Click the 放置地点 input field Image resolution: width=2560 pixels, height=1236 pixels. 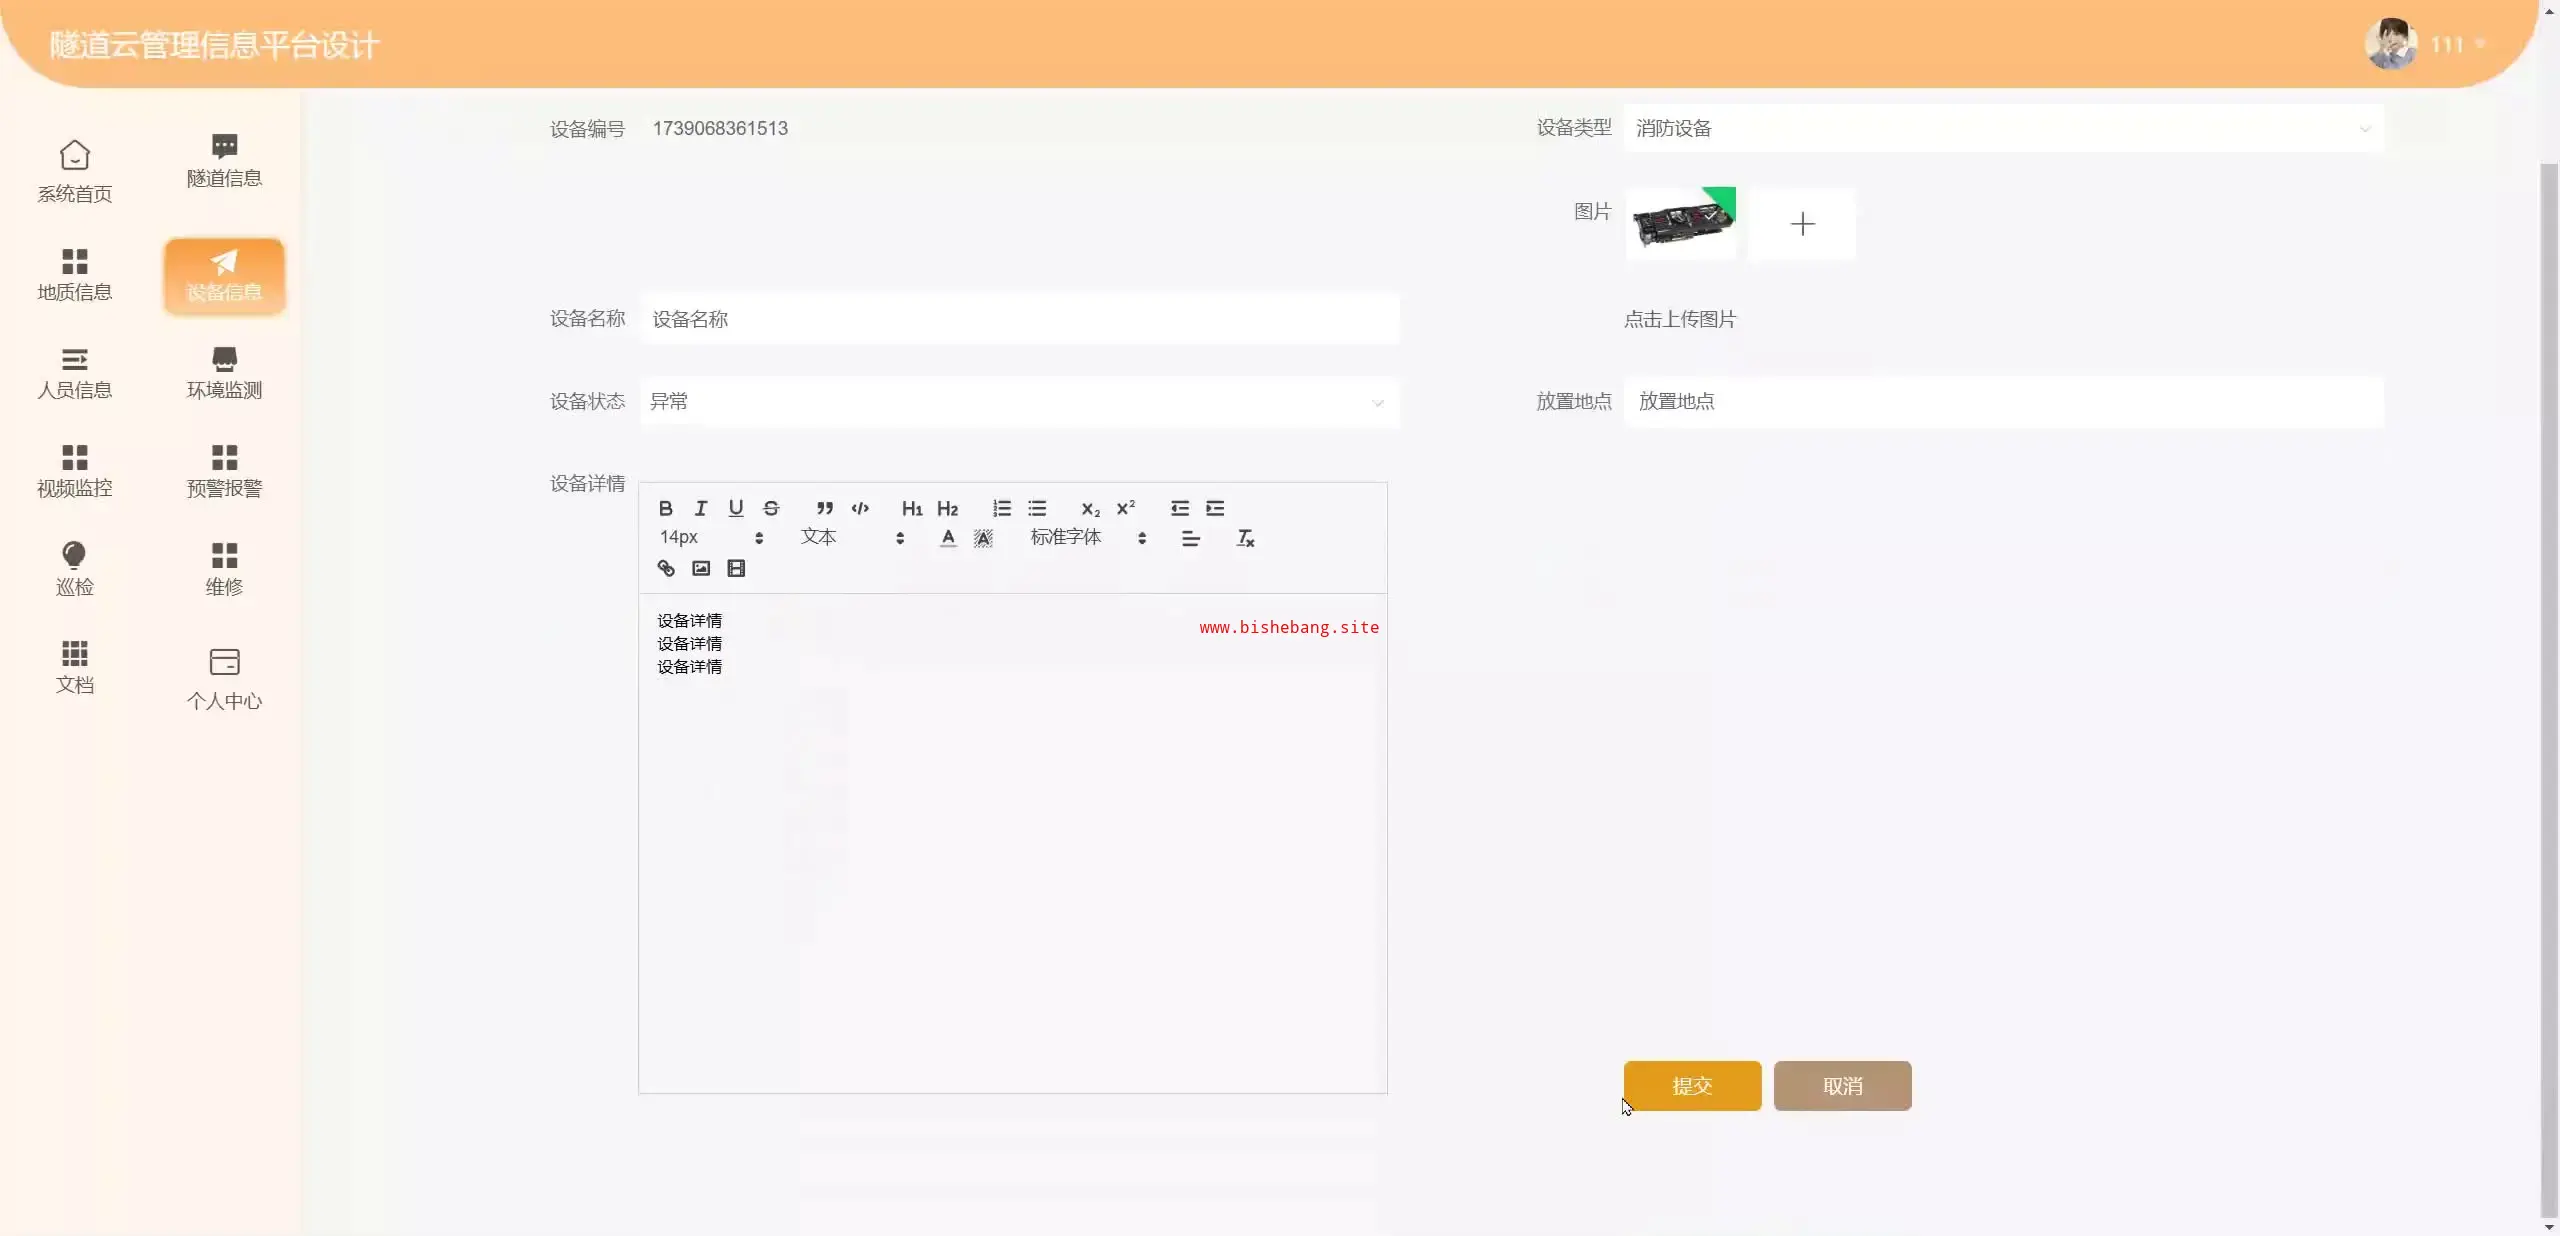pyautogui.click(x=2003, y=402)
